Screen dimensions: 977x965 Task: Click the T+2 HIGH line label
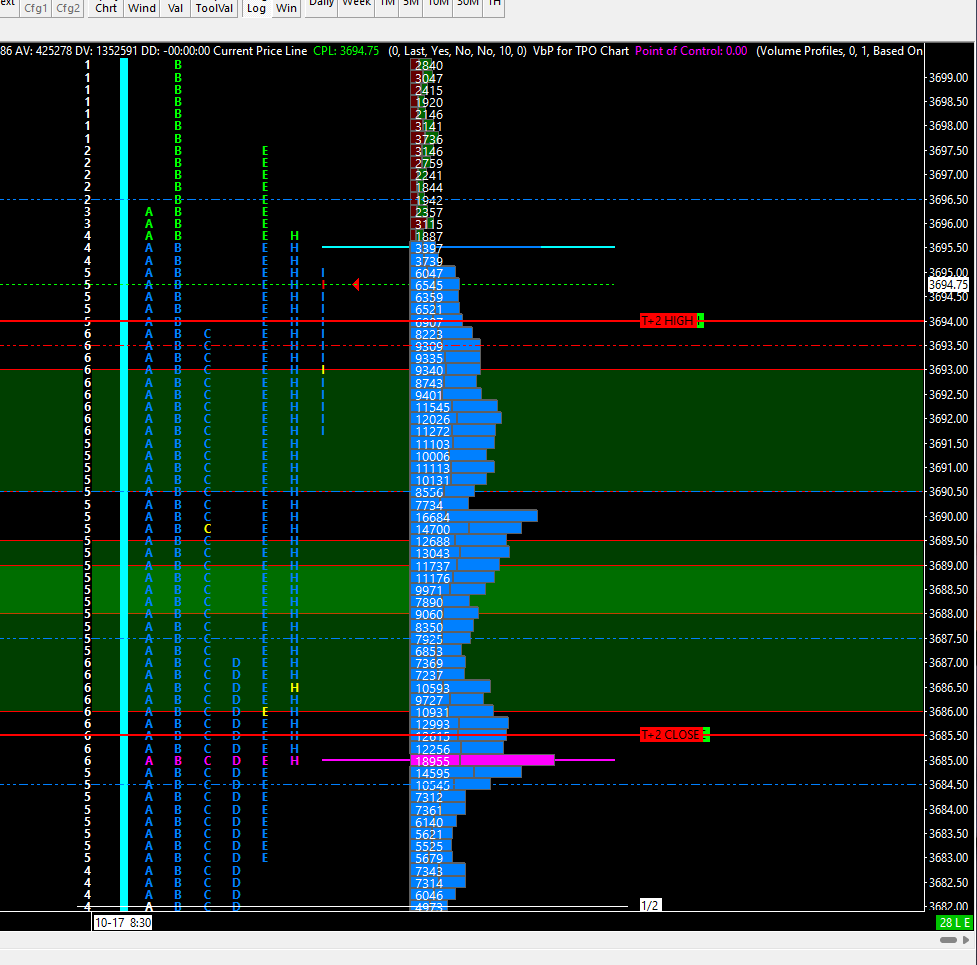pyautogui.click(x=668, y=321)
